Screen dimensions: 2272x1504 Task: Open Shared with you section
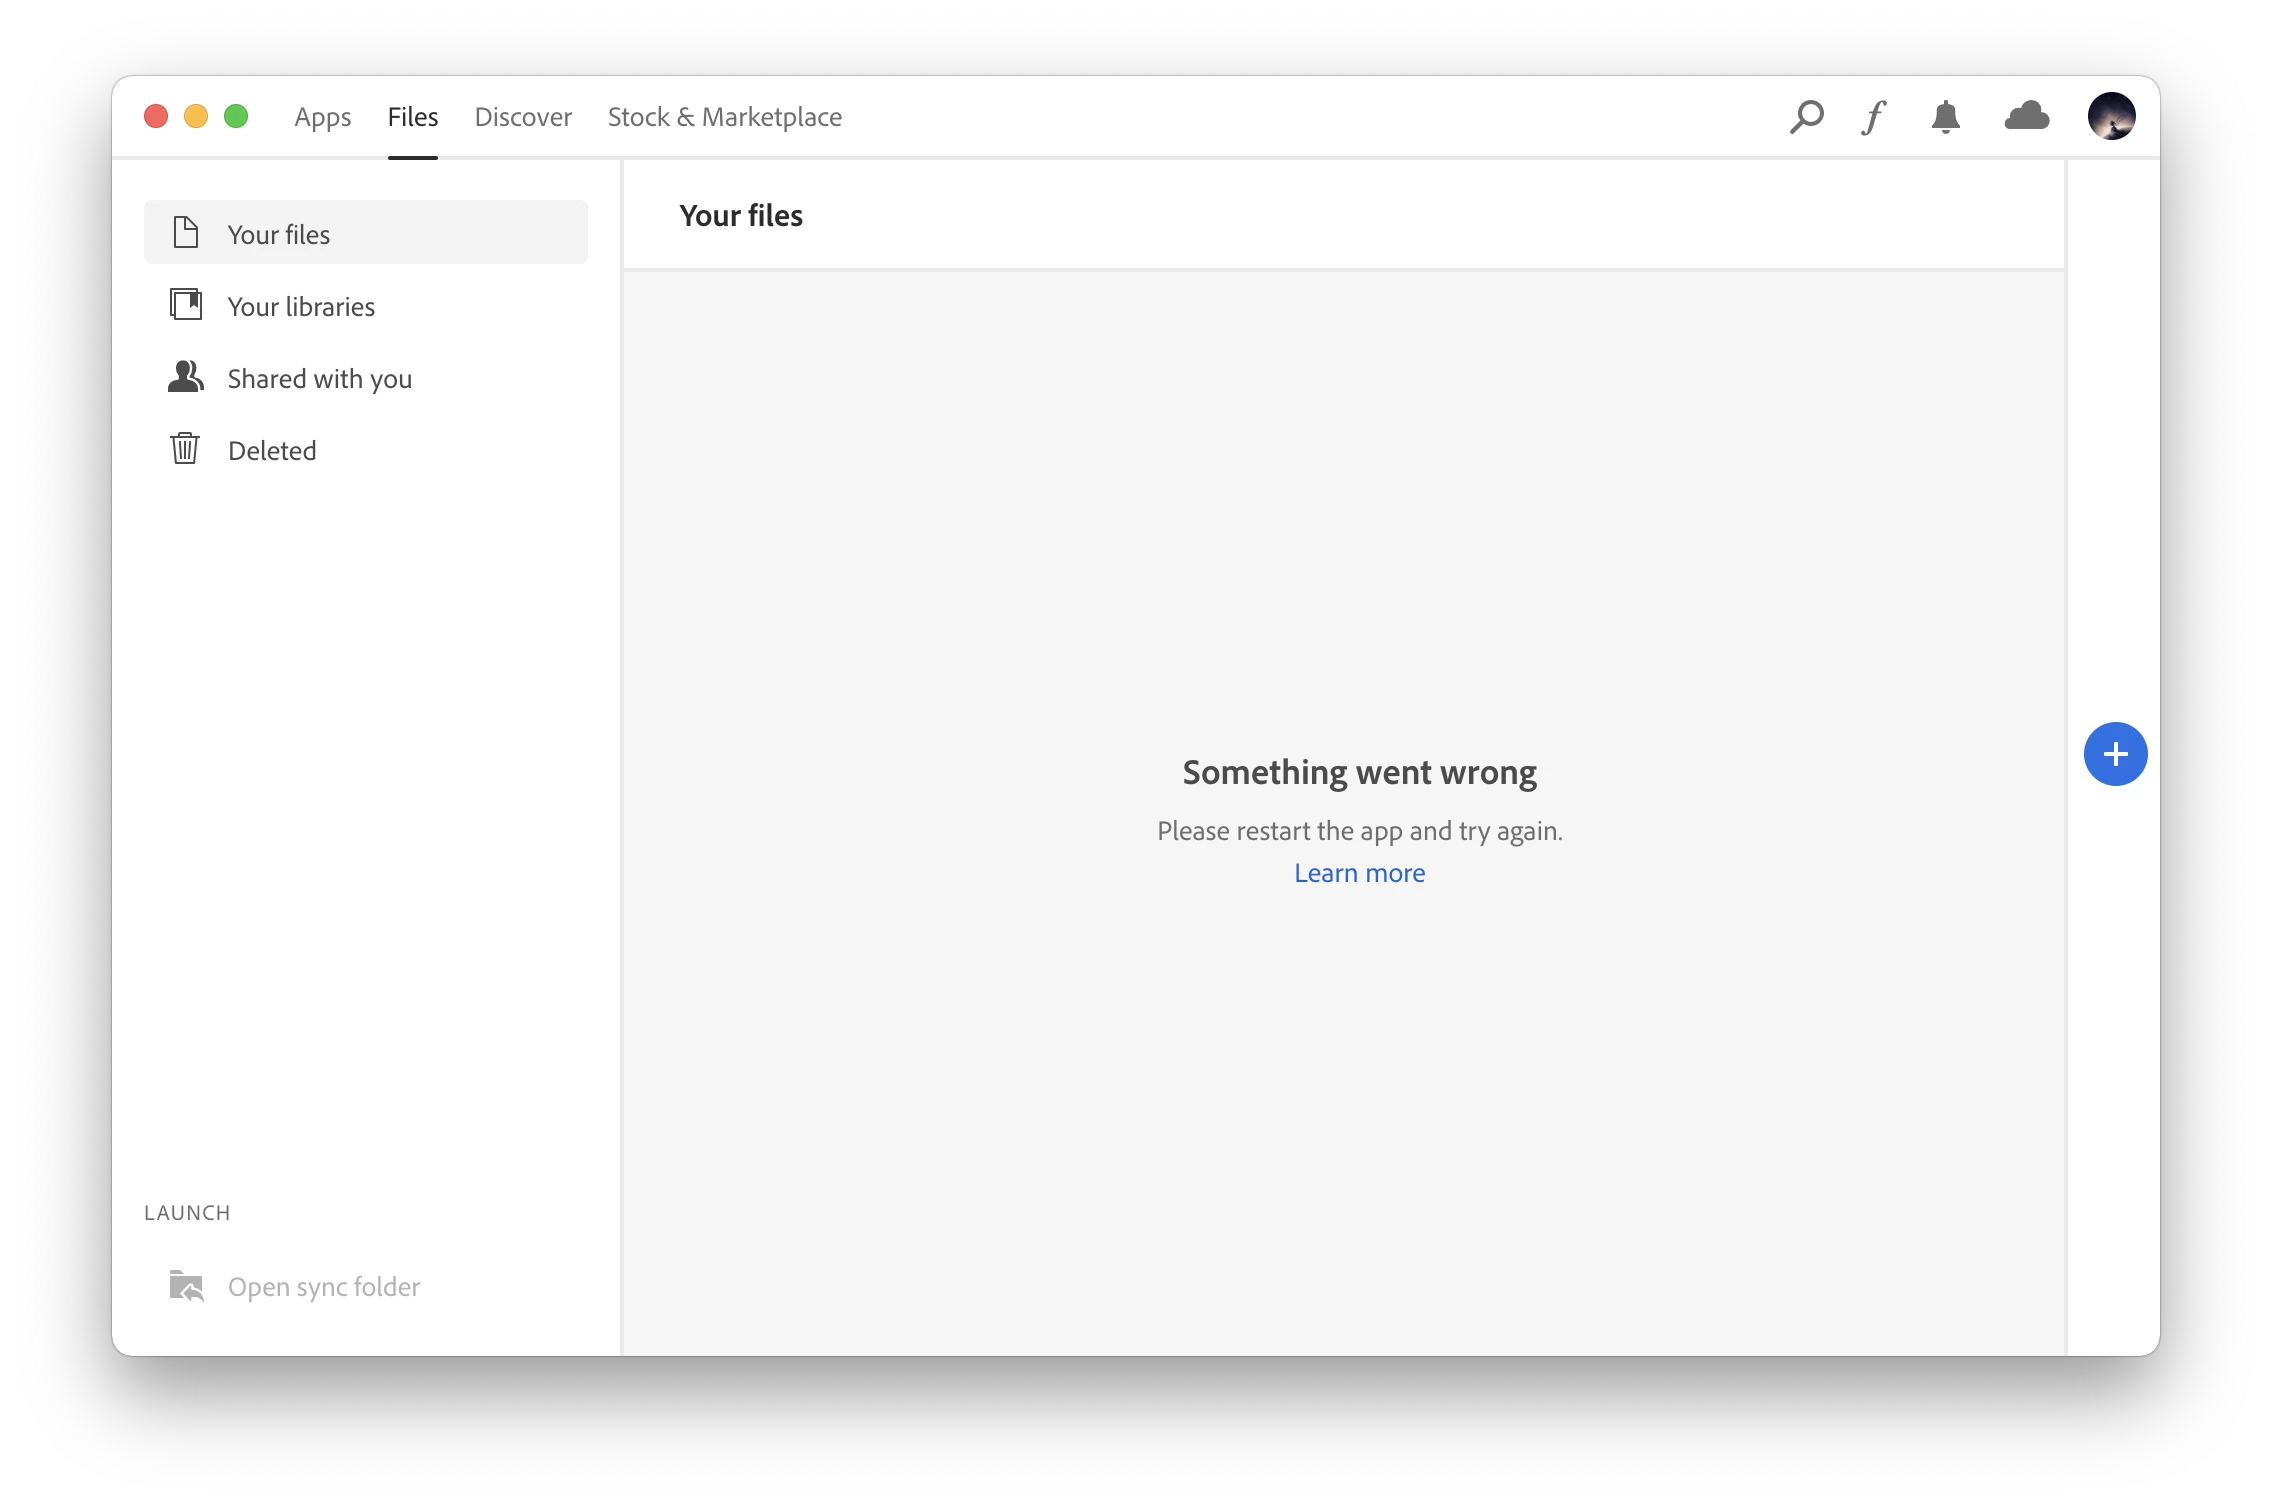[319, 379]
